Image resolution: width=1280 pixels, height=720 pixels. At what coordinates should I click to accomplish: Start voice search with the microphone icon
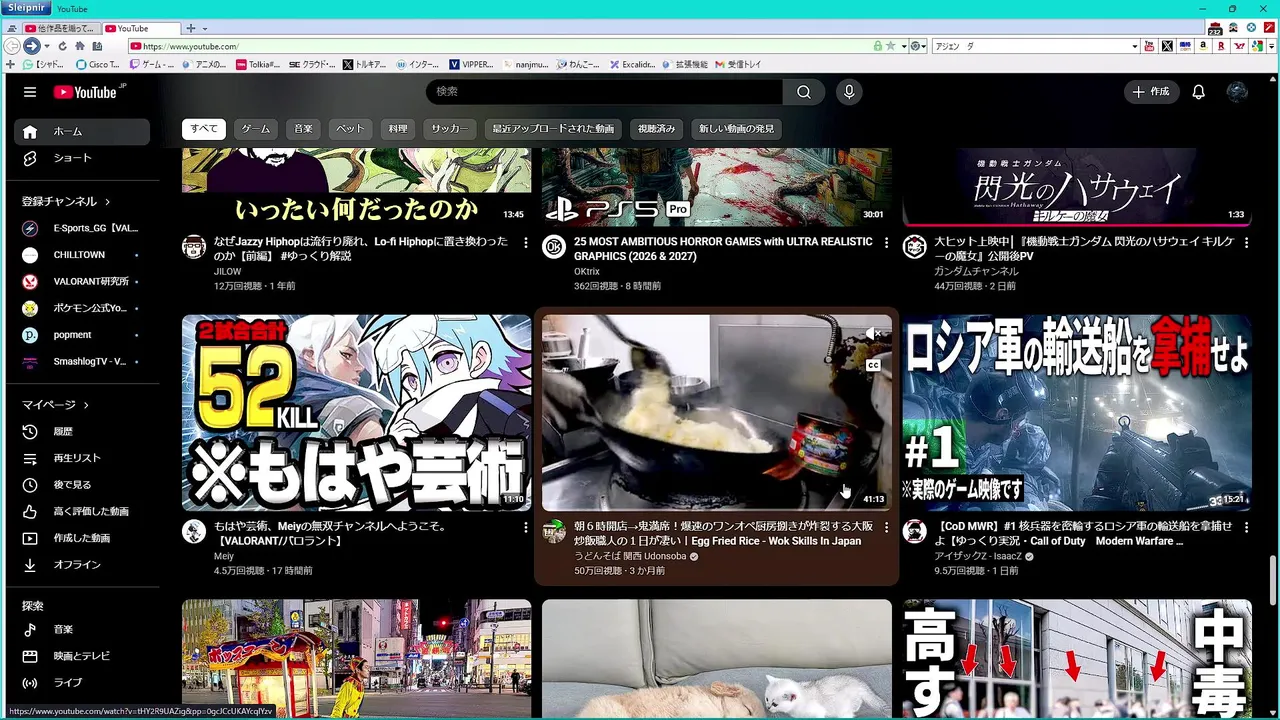[x=849, y=92]
